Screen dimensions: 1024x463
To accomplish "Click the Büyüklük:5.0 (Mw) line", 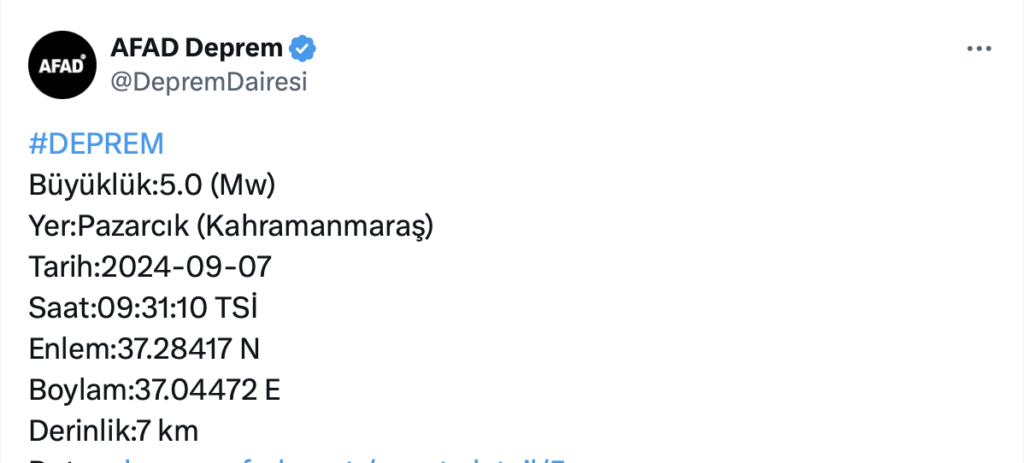I will [152, 185].
